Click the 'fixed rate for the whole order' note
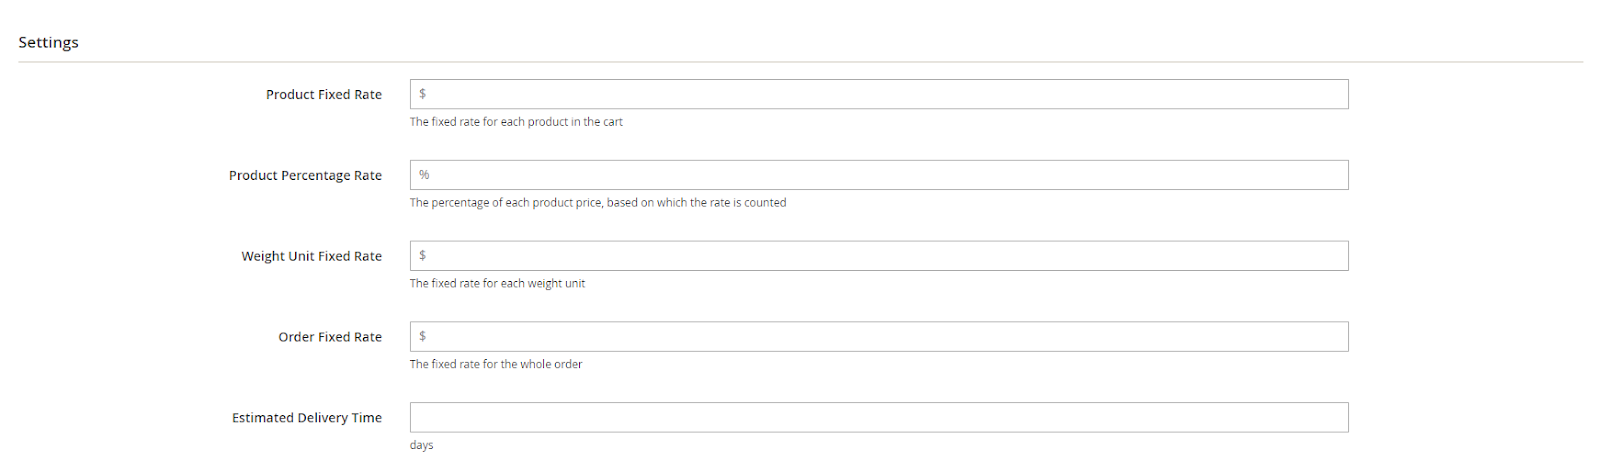This screenshot has height=461, width=1600. (x=496, y=365)
